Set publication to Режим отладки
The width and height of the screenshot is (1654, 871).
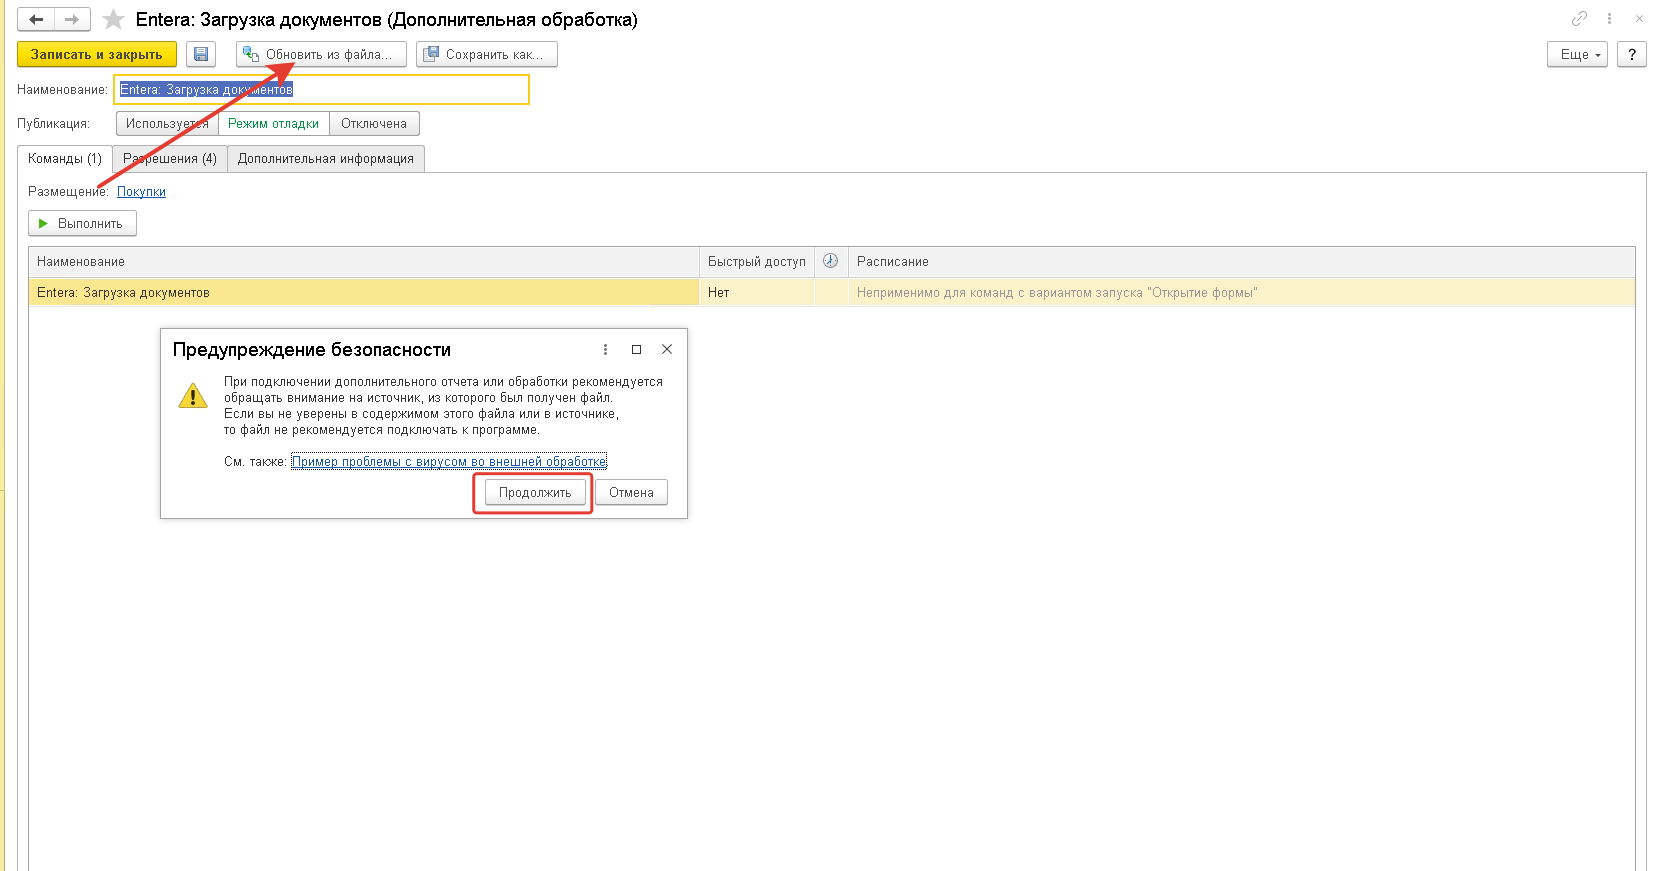click(273, 123)
